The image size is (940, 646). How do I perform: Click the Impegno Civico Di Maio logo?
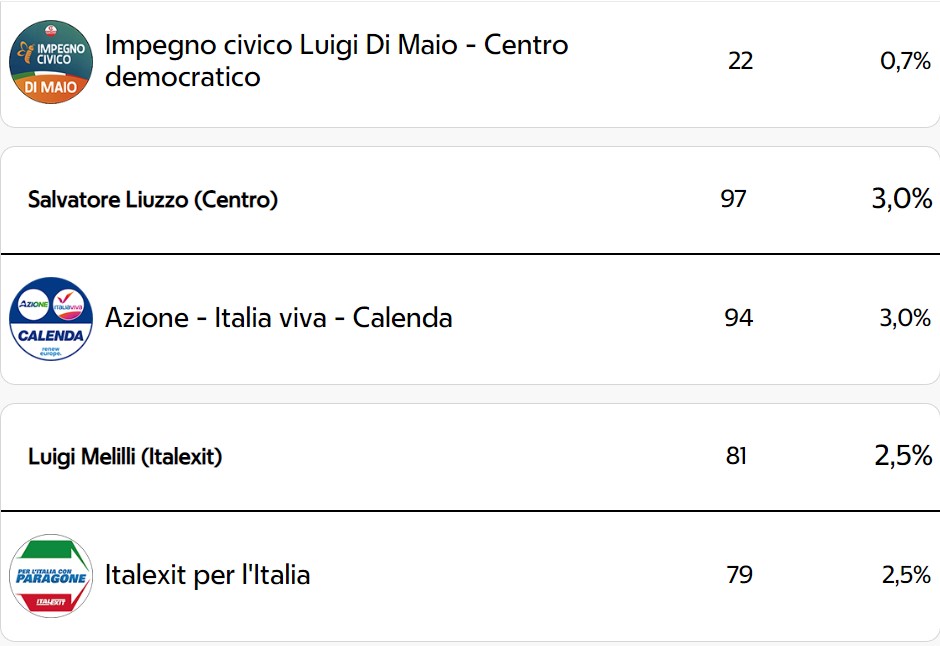[51, 62]
